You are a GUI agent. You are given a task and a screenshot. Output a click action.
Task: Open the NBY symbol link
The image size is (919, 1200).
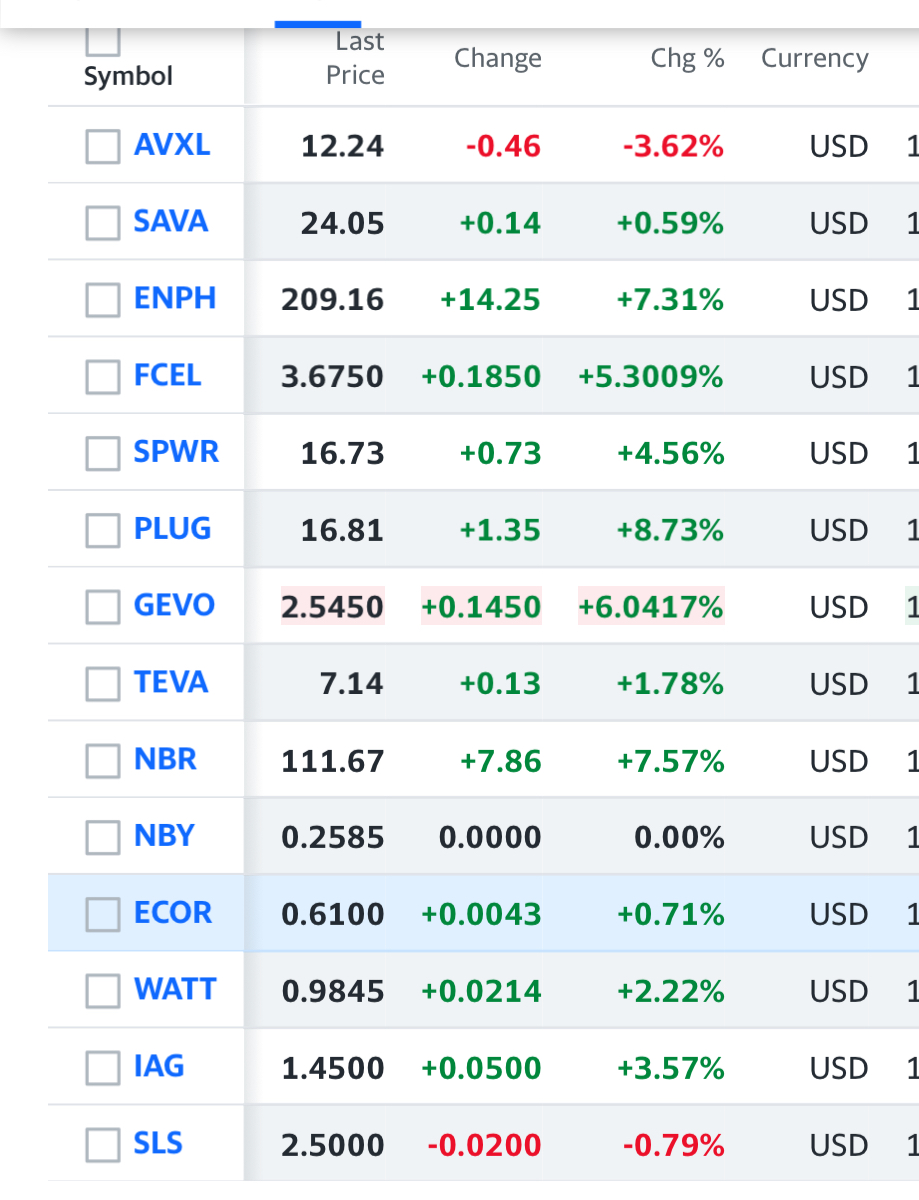click(x=165, y=835)
